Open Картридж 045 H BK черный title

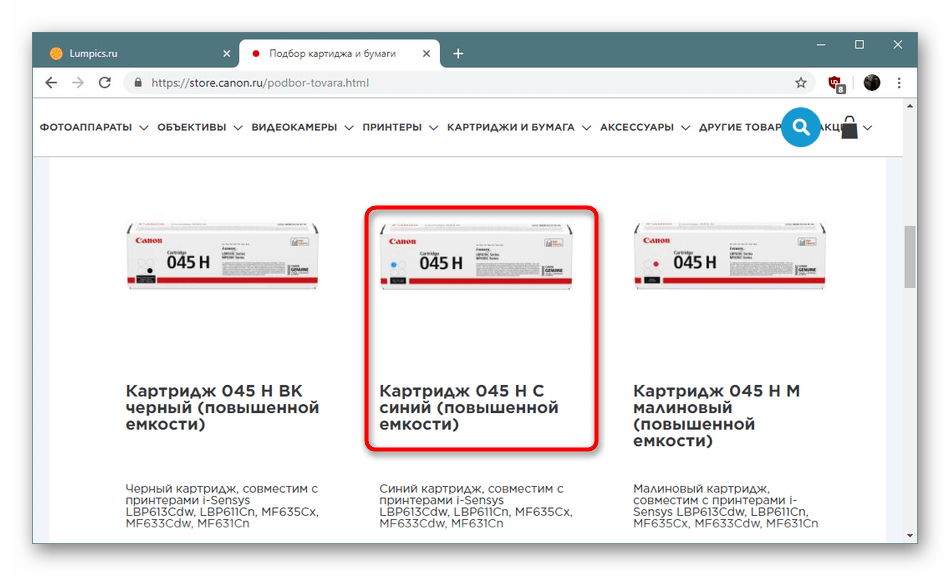222,408
